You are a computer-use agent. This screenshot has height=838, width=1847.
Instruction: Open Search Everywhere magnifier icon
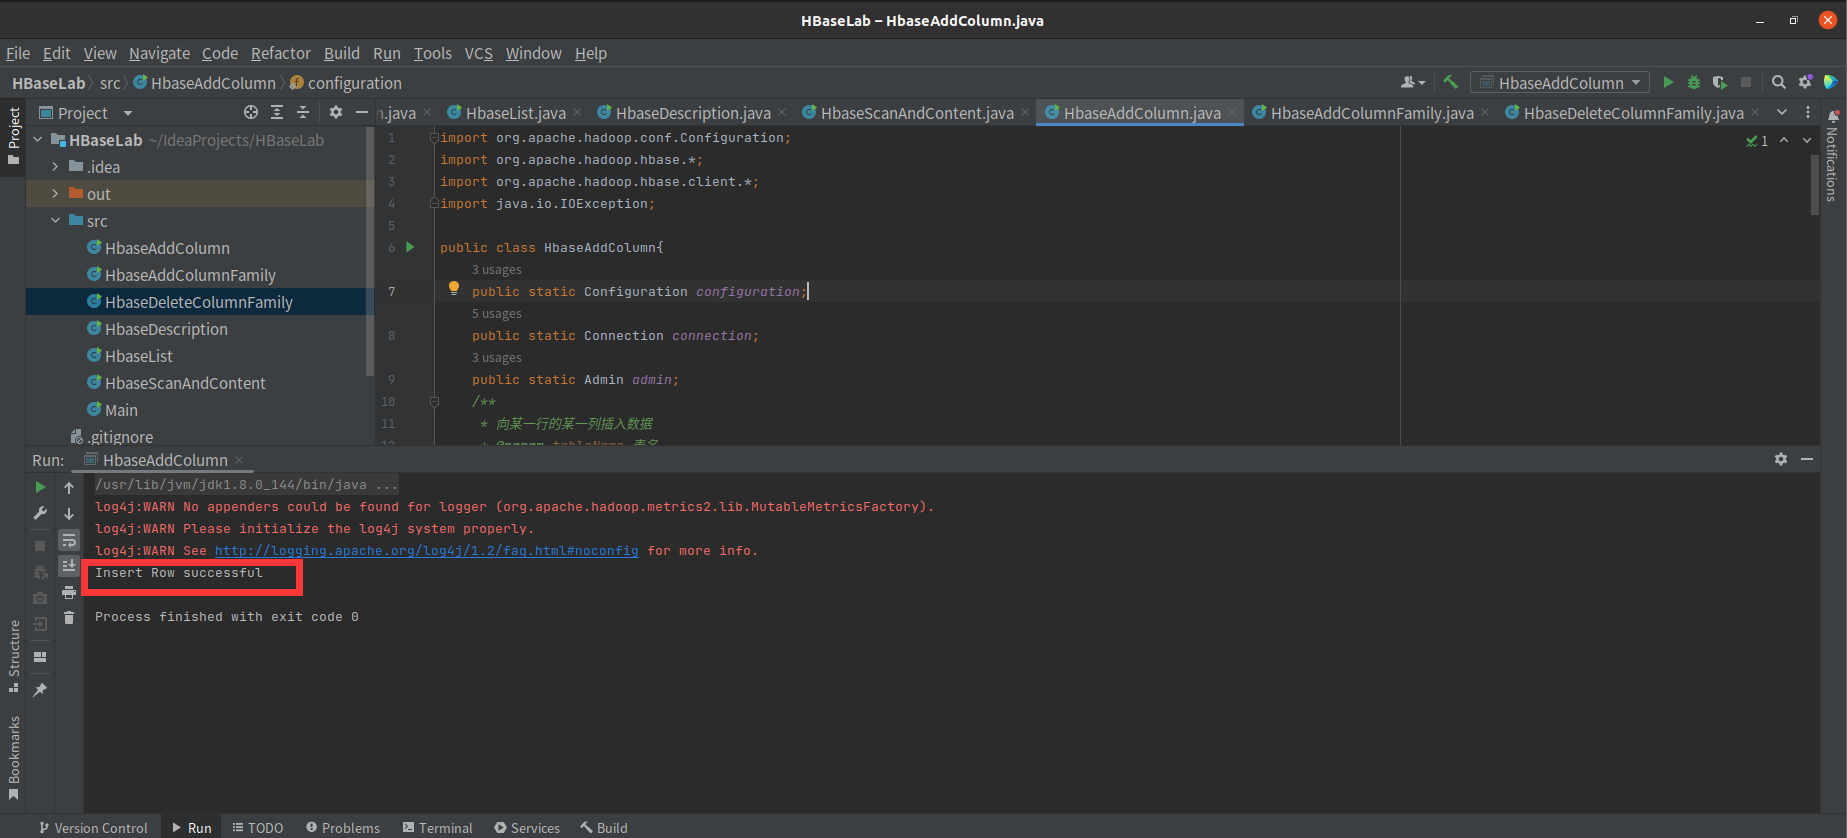pos(1778,82)
